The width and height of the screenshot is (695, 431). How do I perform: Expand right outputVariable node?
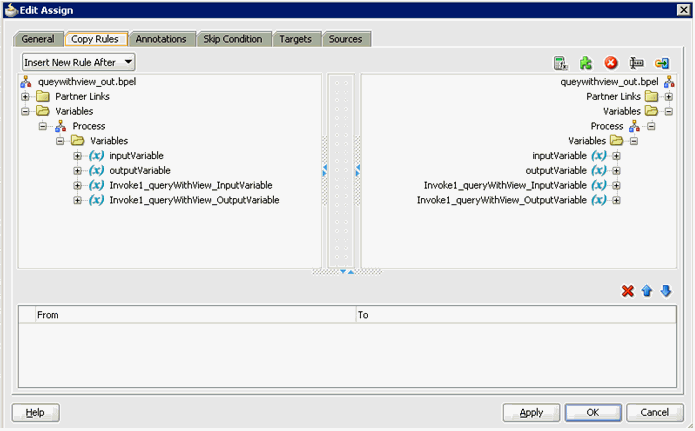point(617,171)
